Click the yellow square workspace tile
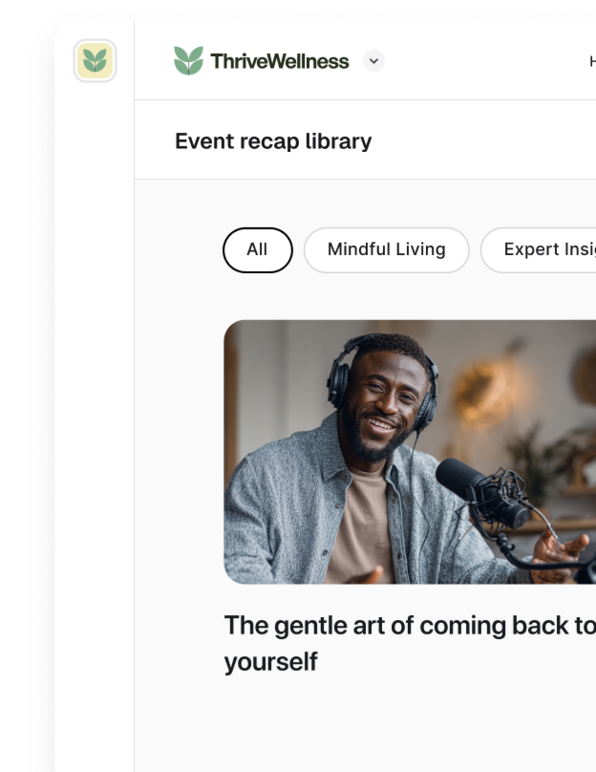The image size is (596, 772). (x=95, y=61)
